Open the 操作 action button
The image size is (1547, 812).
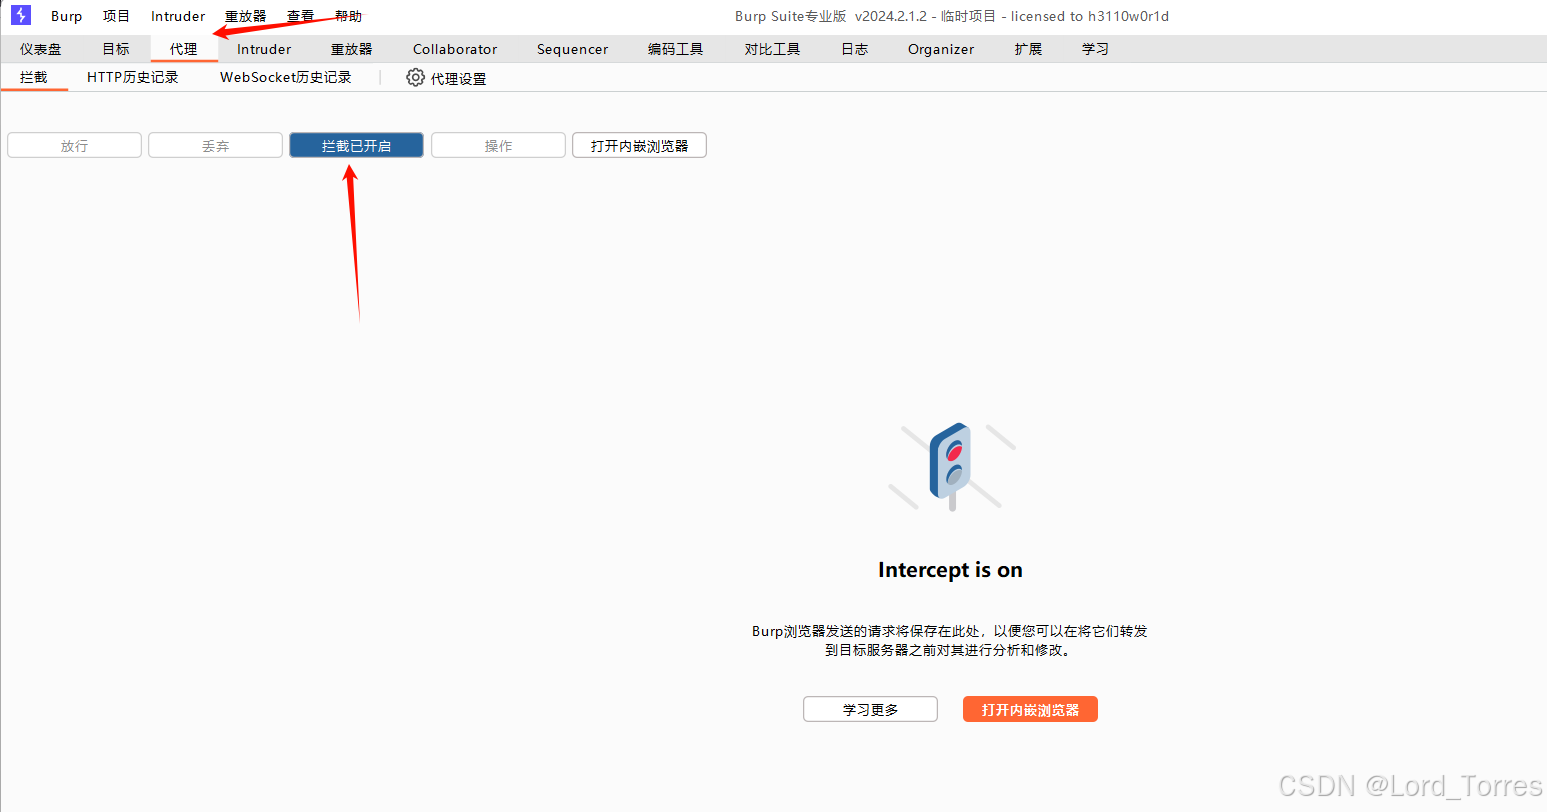(x=498, y=146)
